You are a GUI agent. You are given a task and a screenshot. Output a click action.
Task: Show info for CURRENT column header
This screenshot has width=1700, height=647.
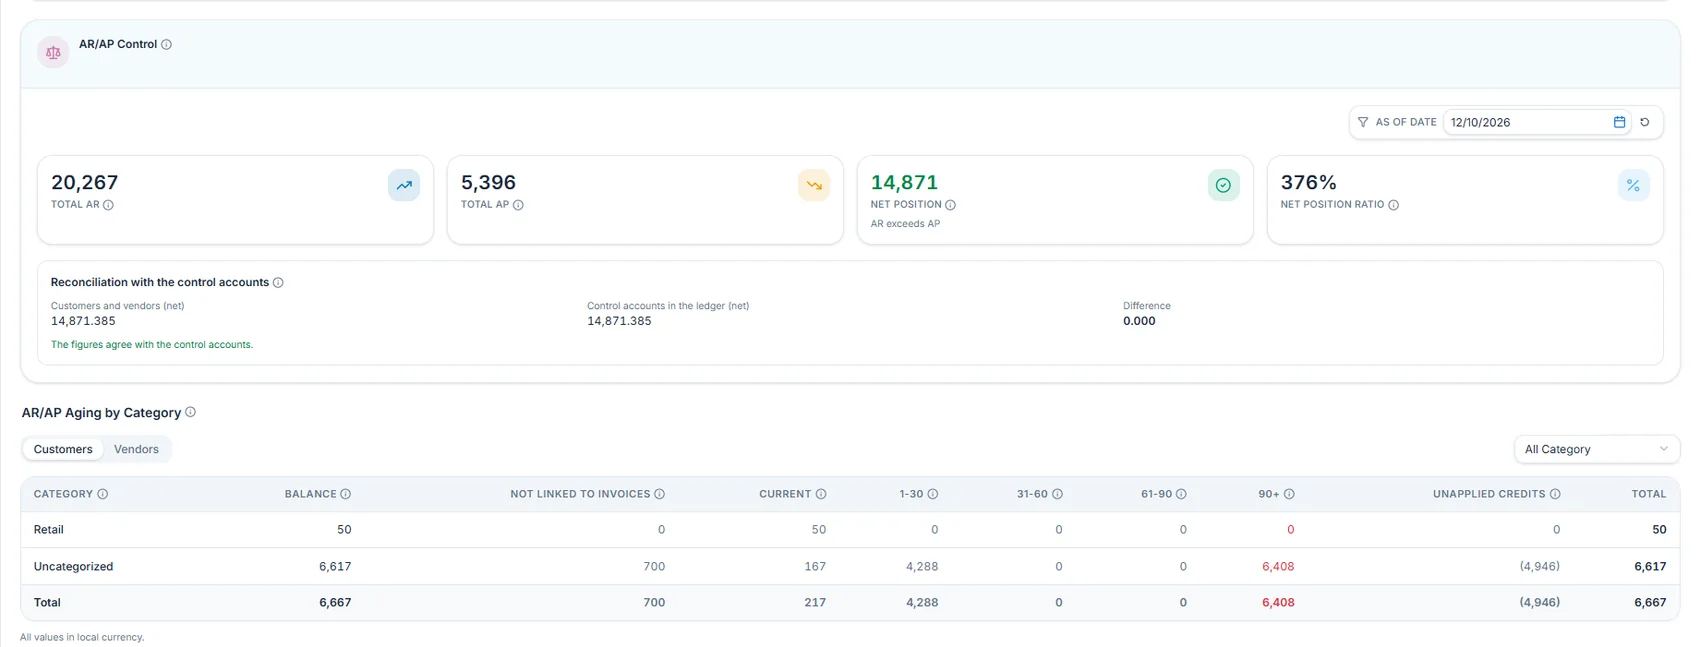click(x=821, y=494)
